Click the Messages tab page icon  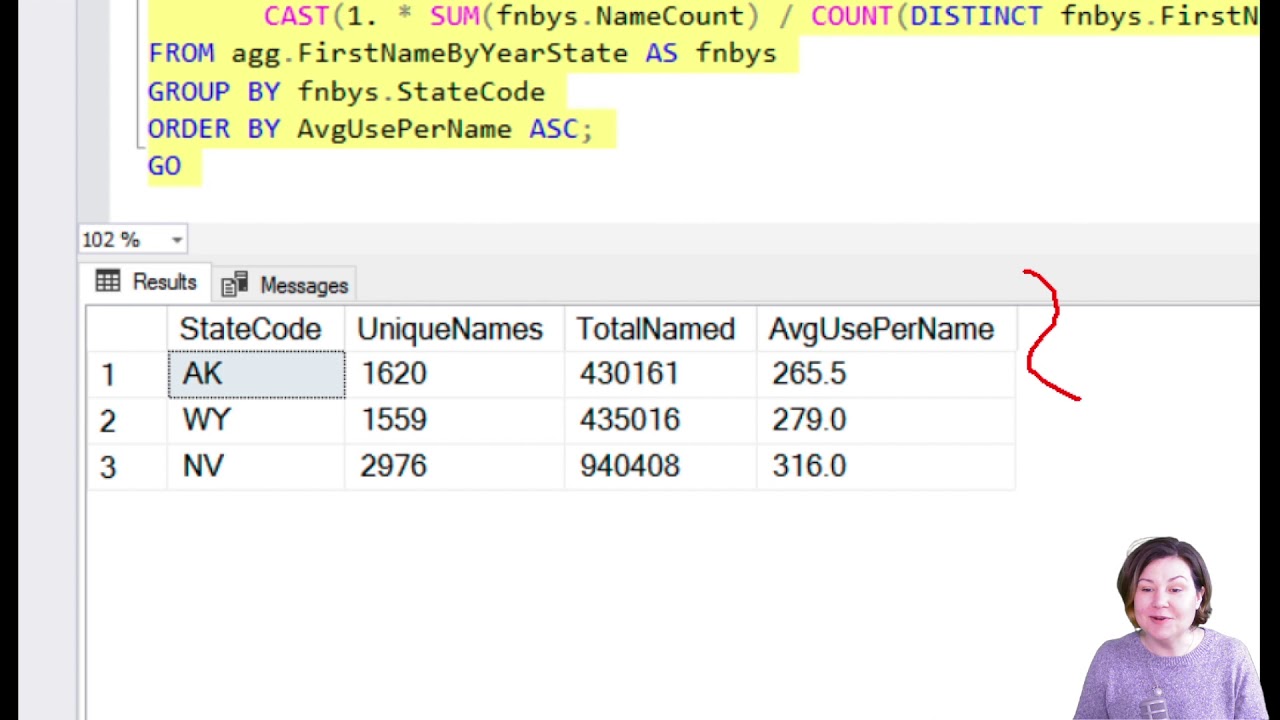click(234, 286)
